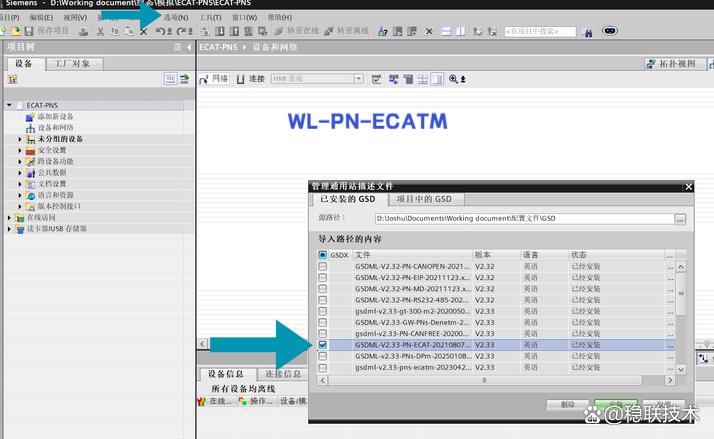
Task: Expand the 文档设置 tree node
Action: 20,184
